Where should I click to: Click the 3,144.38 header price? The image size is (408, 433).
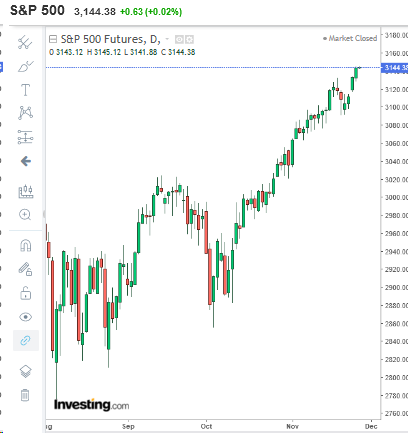coord(95,12)
